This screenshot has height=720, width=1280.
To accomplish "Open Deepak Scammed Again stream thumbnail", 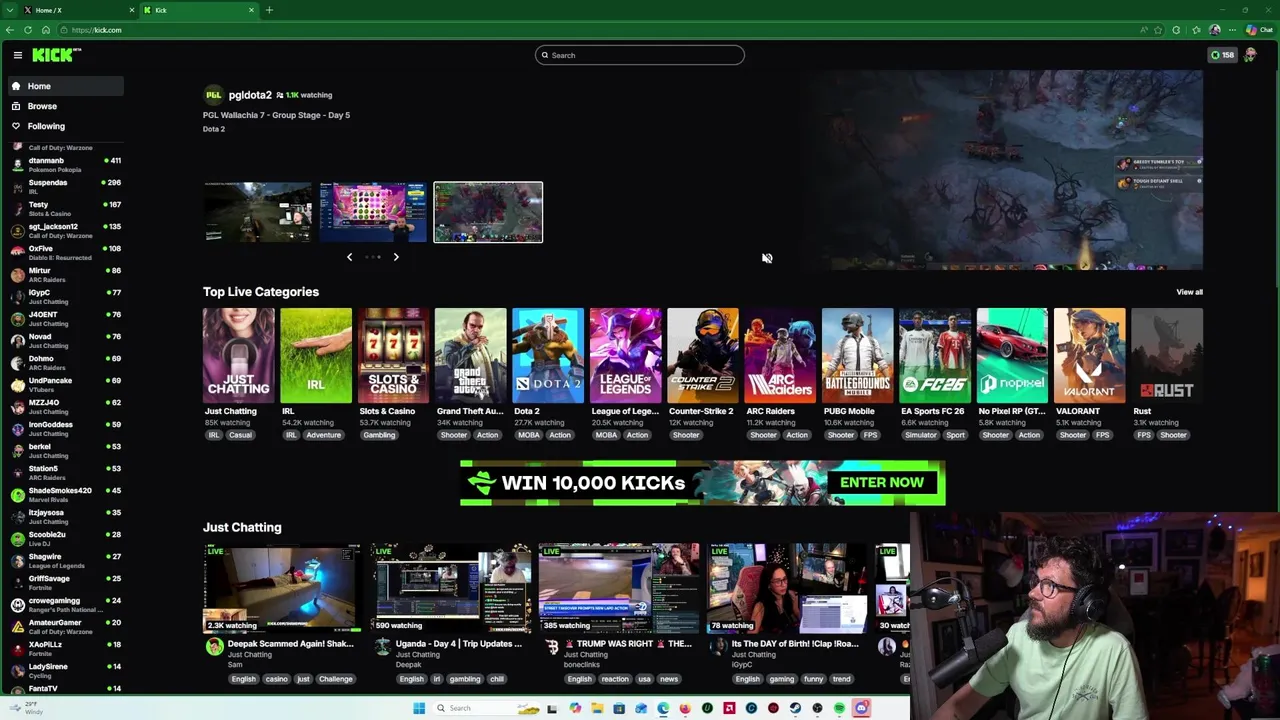I will pyautogui.click(x=282, y=588).
